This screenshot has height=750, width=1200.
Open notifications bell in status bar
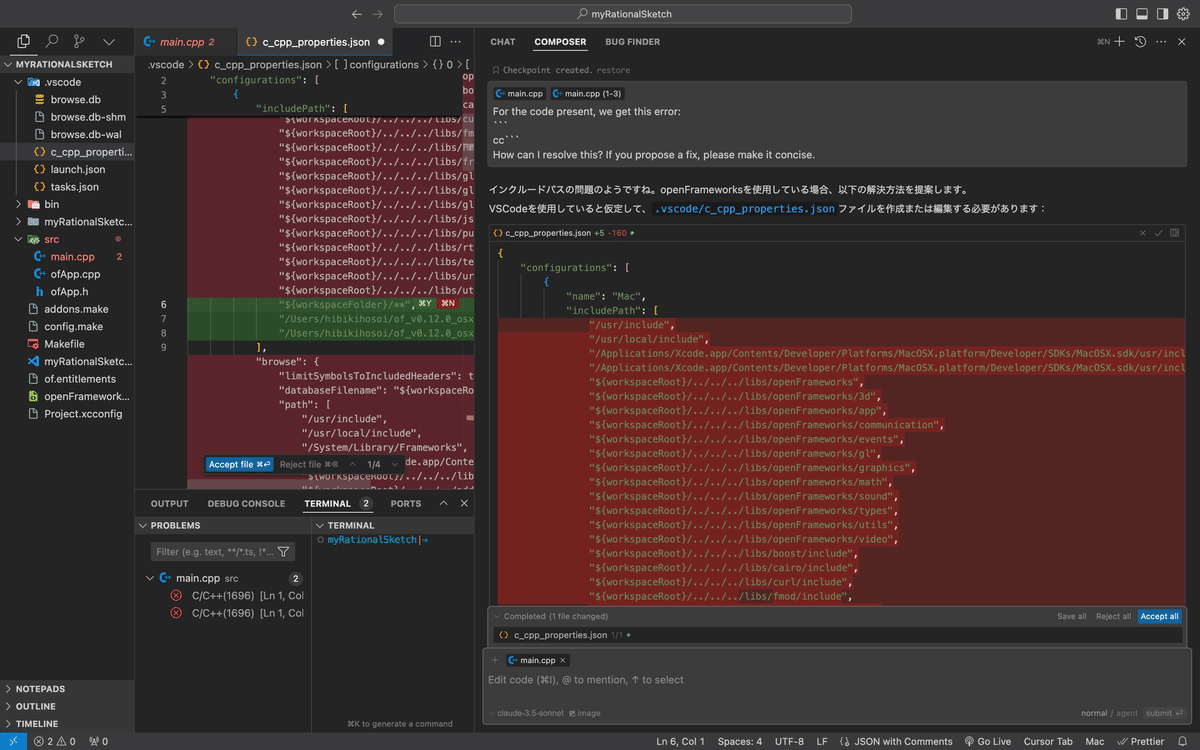coord(1183,742)
